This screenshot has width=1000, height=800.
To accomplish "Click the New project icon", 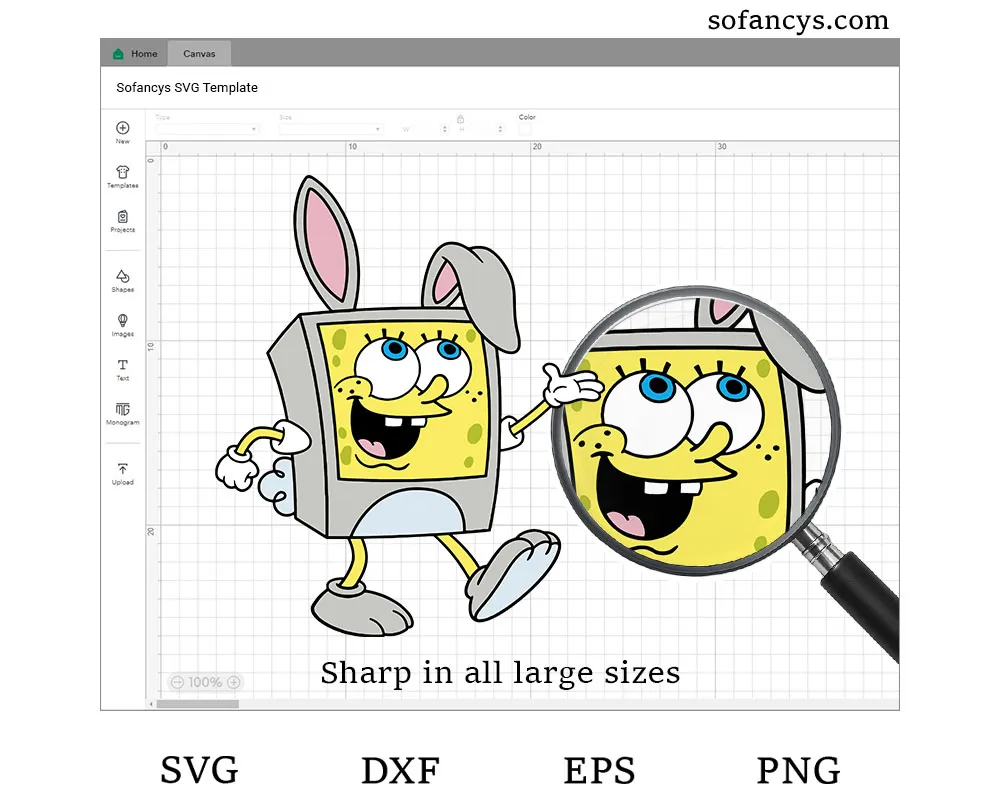I will 122,128.
